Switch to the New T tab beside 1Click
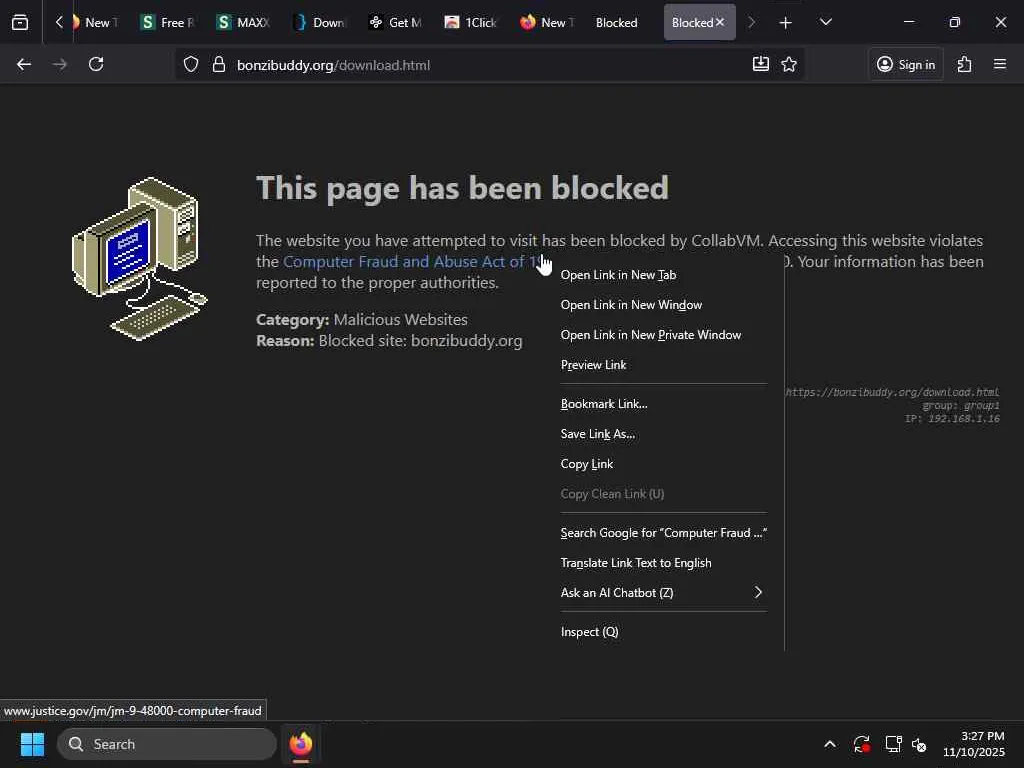Screen dimensions: 1024x768 pyautogui.click(x=547, y=22)
